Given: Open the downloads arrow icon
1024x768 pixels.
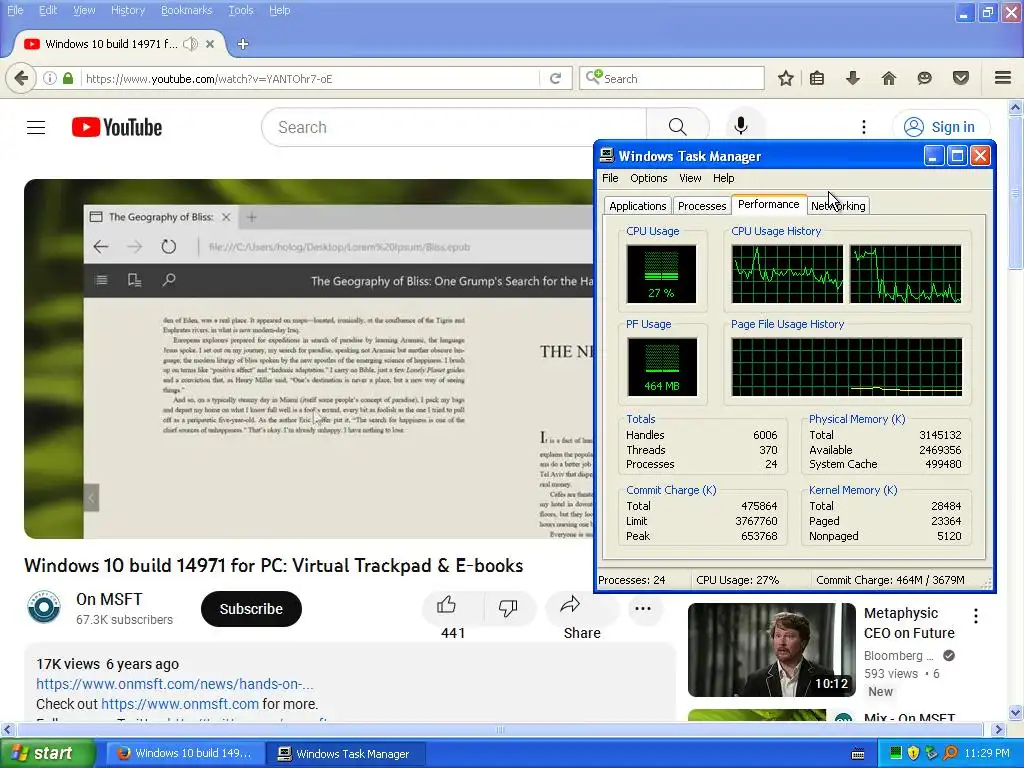Looking at the screenshot, I should 853,78.
